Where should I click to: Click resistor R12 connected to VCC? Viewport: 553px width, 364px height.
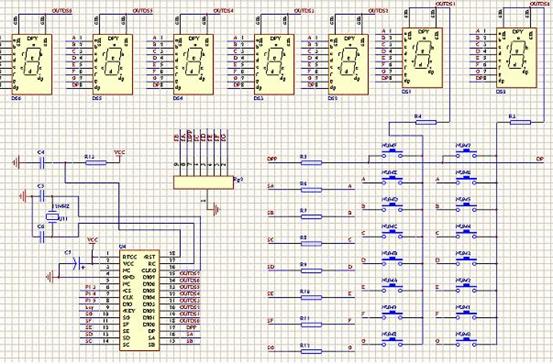tap(96, 163)
